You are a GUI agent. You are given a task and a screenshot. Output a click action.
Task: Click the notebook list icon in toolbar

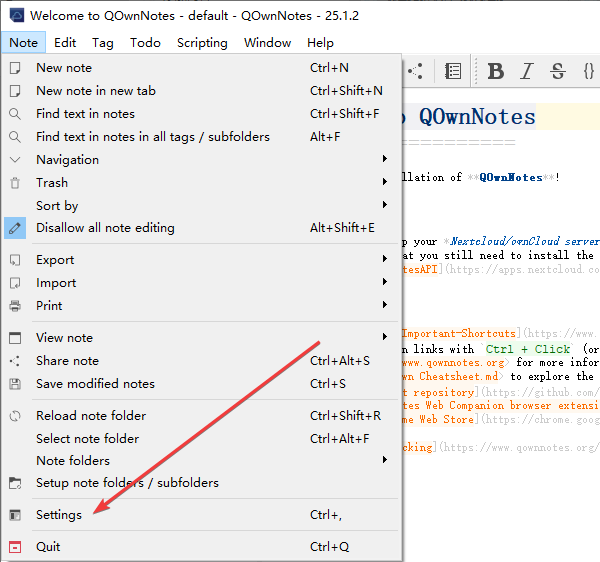tap(453, 71)
